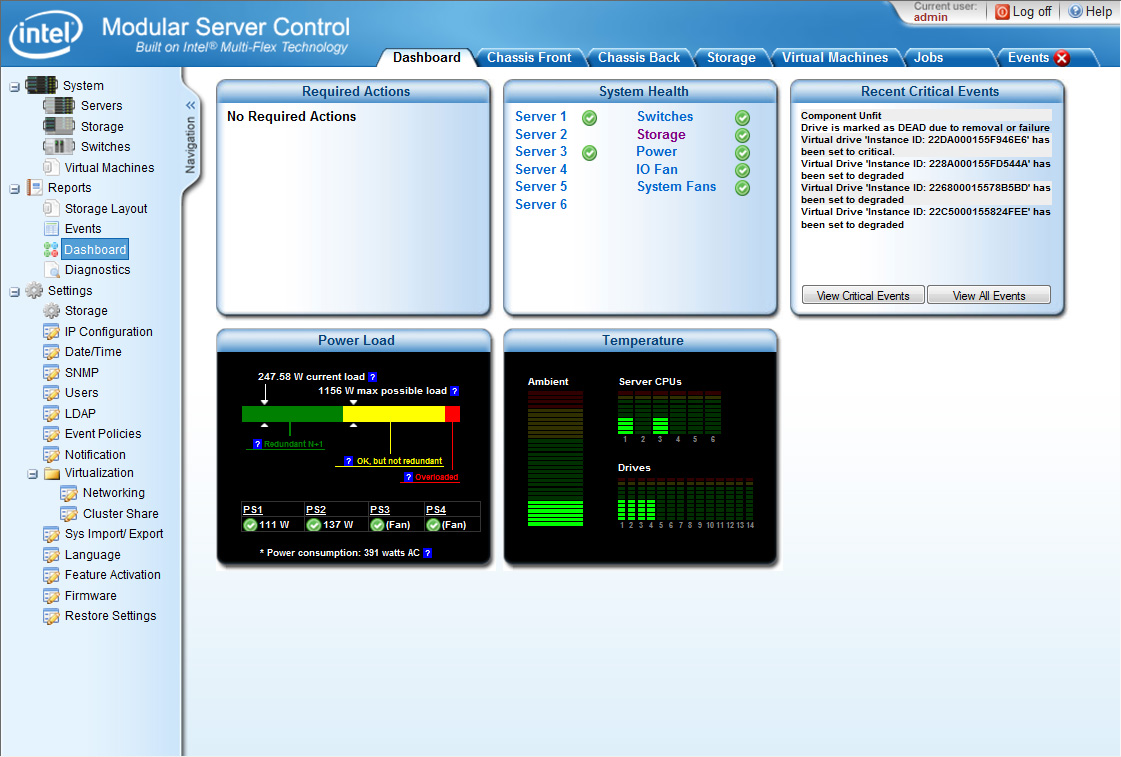The image size is (1121, 757).
Task: Select Event Policies in Settings tree
Action: (103, 434)
